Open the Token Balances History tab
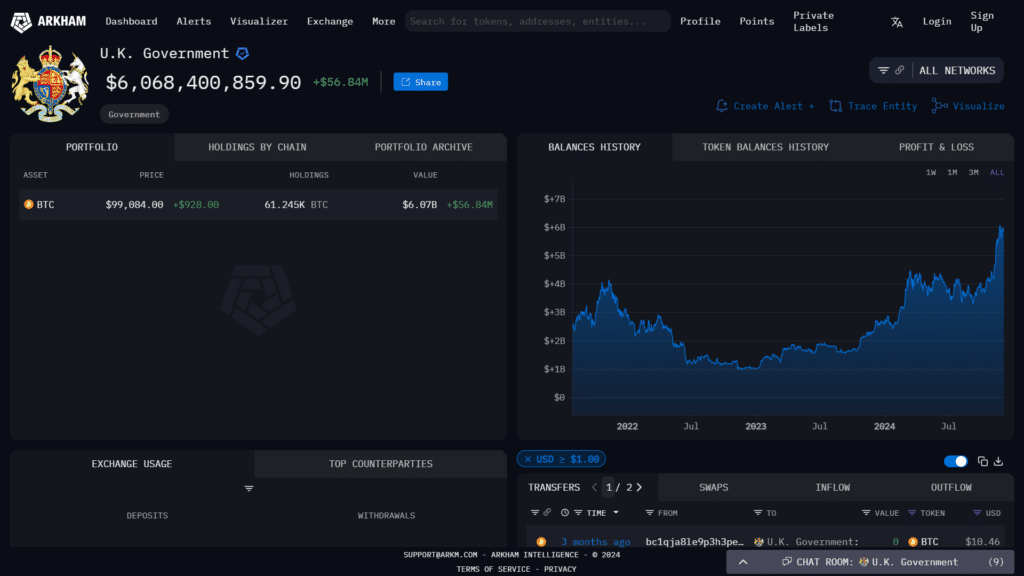Screen dimensions: 1024x576 (x=765, y=147)
